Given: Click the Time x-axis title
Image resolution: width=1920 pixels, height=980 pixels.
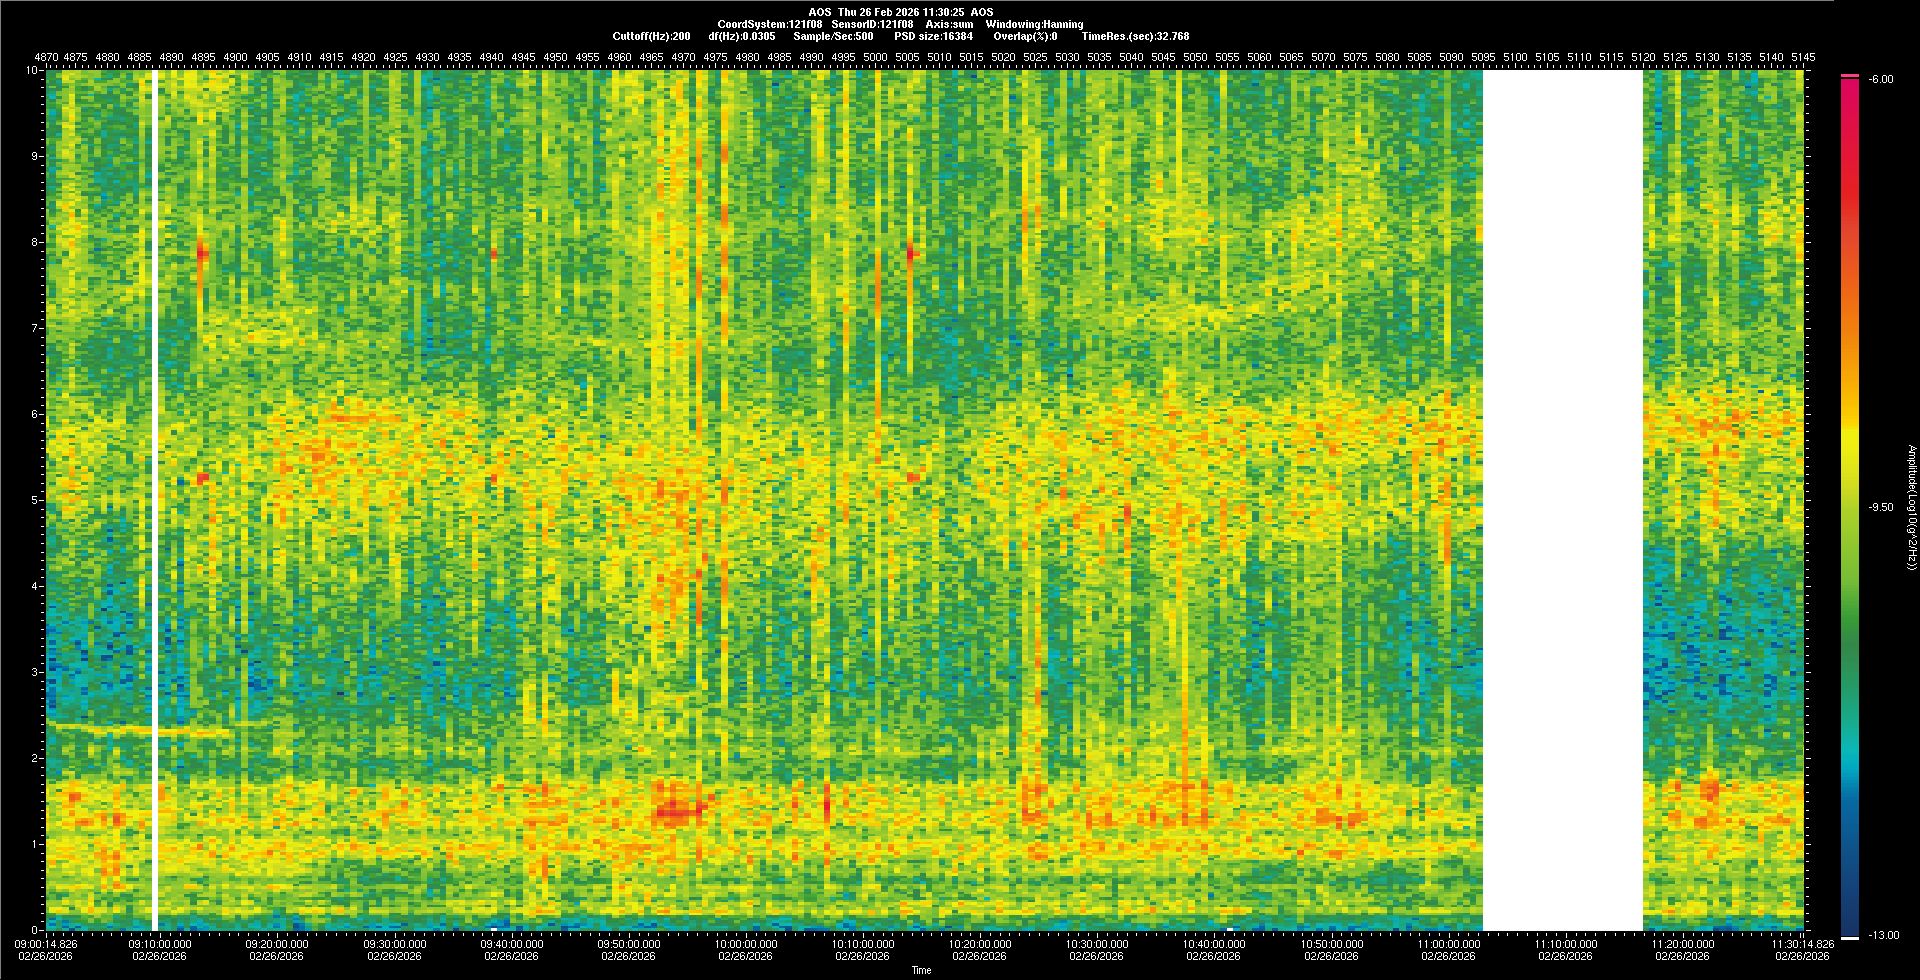Looking at the screenshot, I should pyautogui.click(x=921, y=970).
